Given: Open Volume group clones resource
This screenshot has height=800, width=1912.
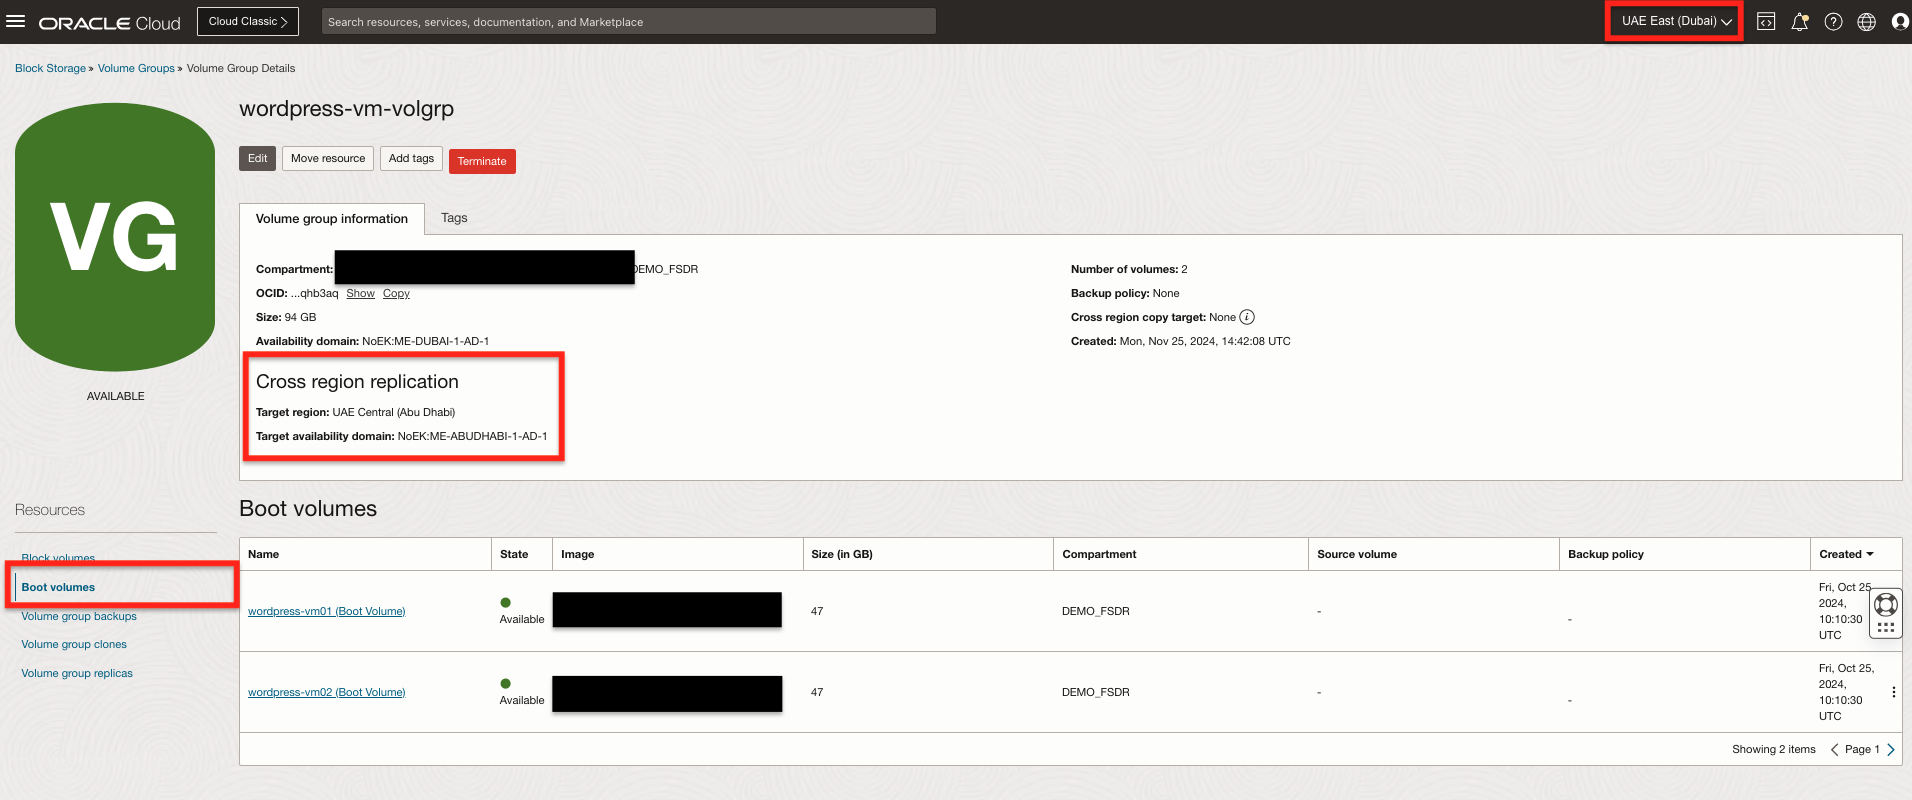Looking at the screenshot, I should point(74,644).
